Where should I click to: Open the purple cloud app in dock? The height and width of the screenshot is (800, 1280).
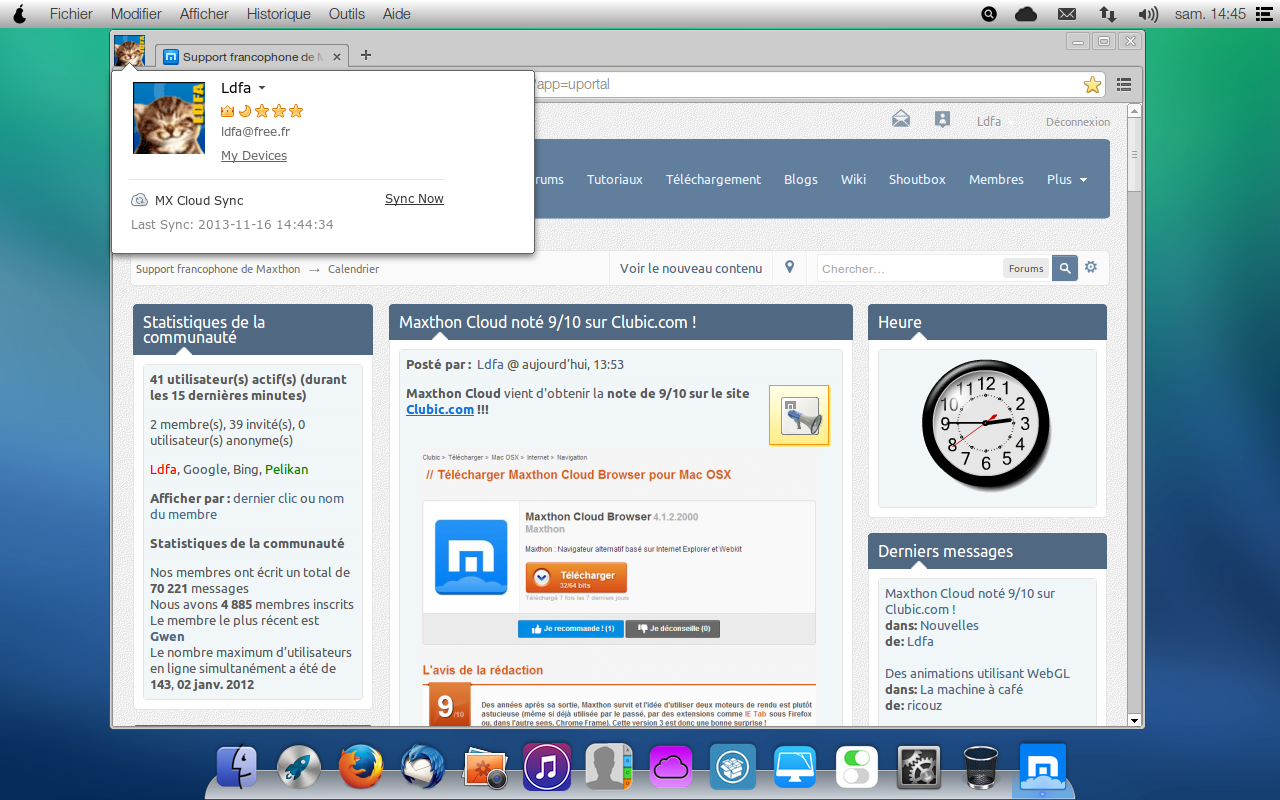click(x=671, y=768)
